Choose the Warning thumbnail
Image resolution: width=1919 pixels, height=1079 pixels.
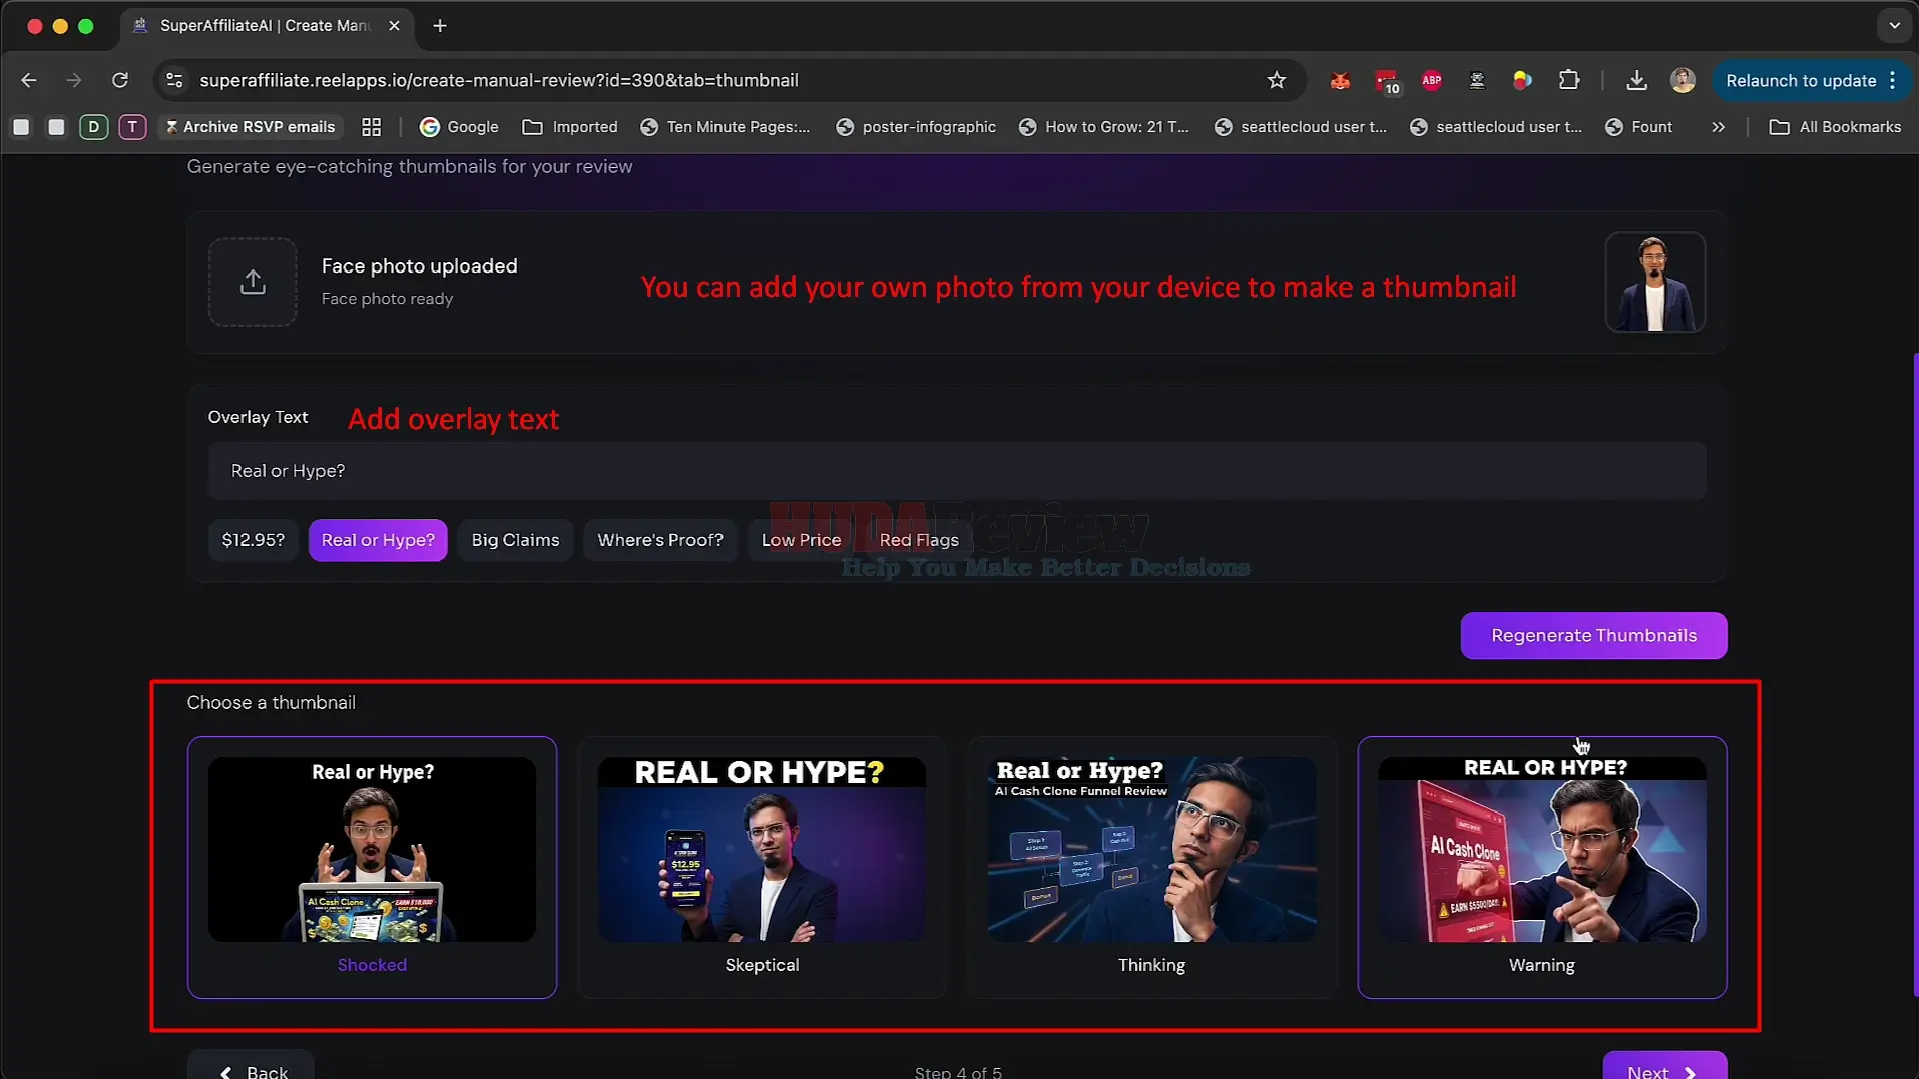[1541, 867]
